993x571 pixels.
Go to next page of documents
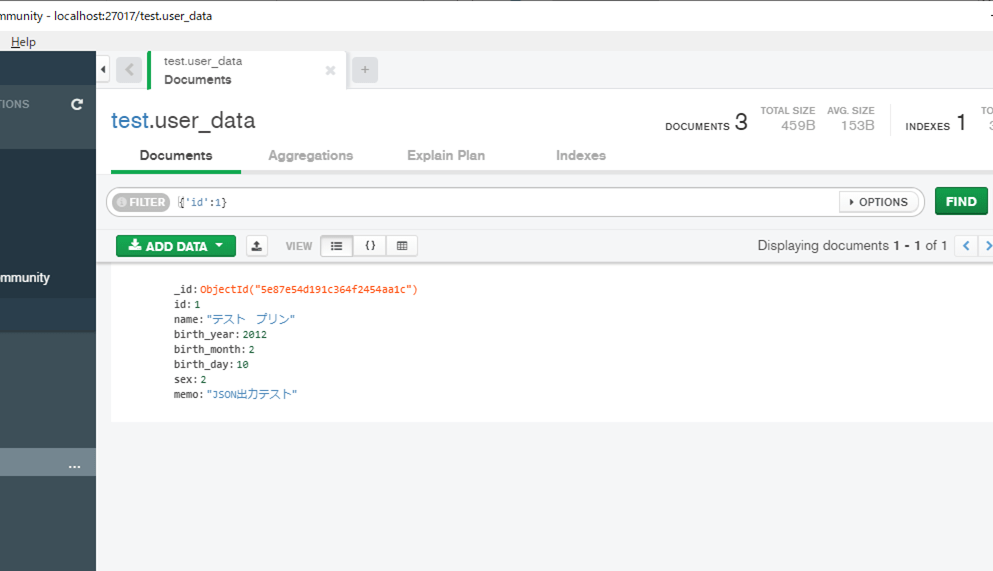[987, 246]
